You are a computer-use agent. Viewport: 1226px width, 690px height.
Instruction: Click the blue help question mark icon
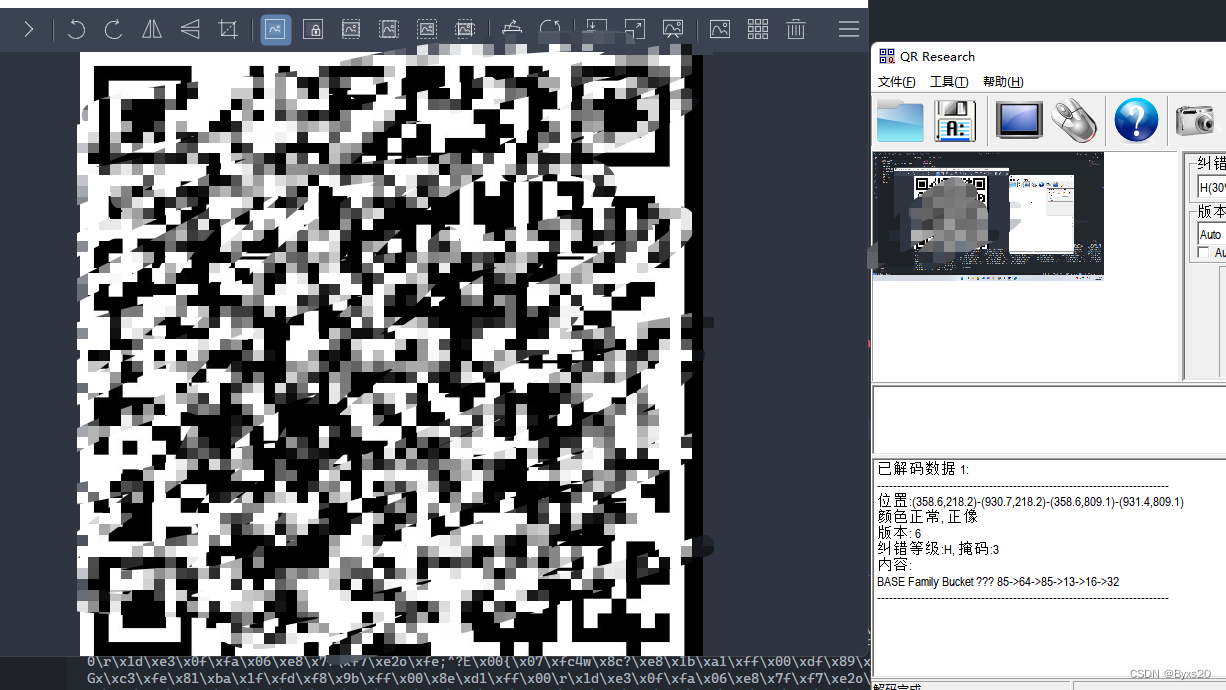point(1136,121)
